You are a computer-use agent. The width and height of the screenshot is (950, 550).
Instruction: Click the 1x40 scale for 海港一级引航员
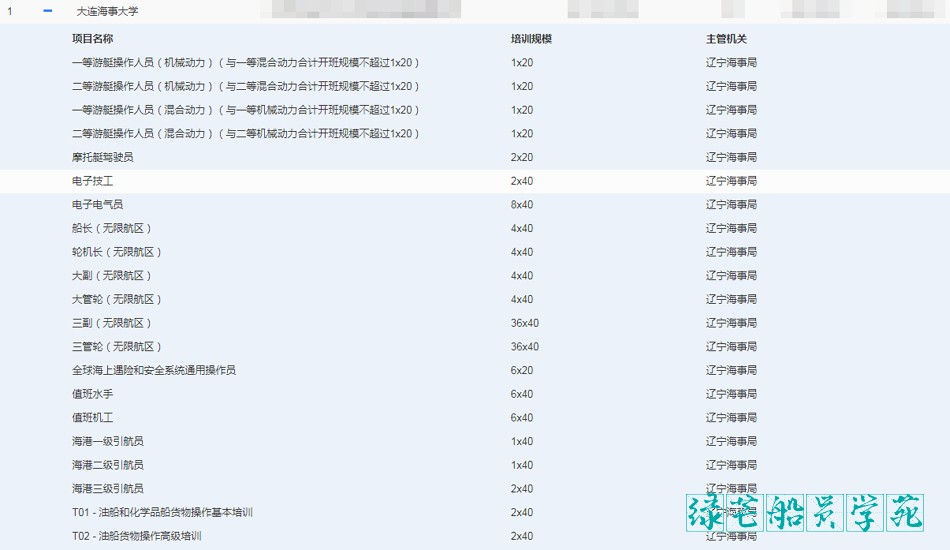522,441
